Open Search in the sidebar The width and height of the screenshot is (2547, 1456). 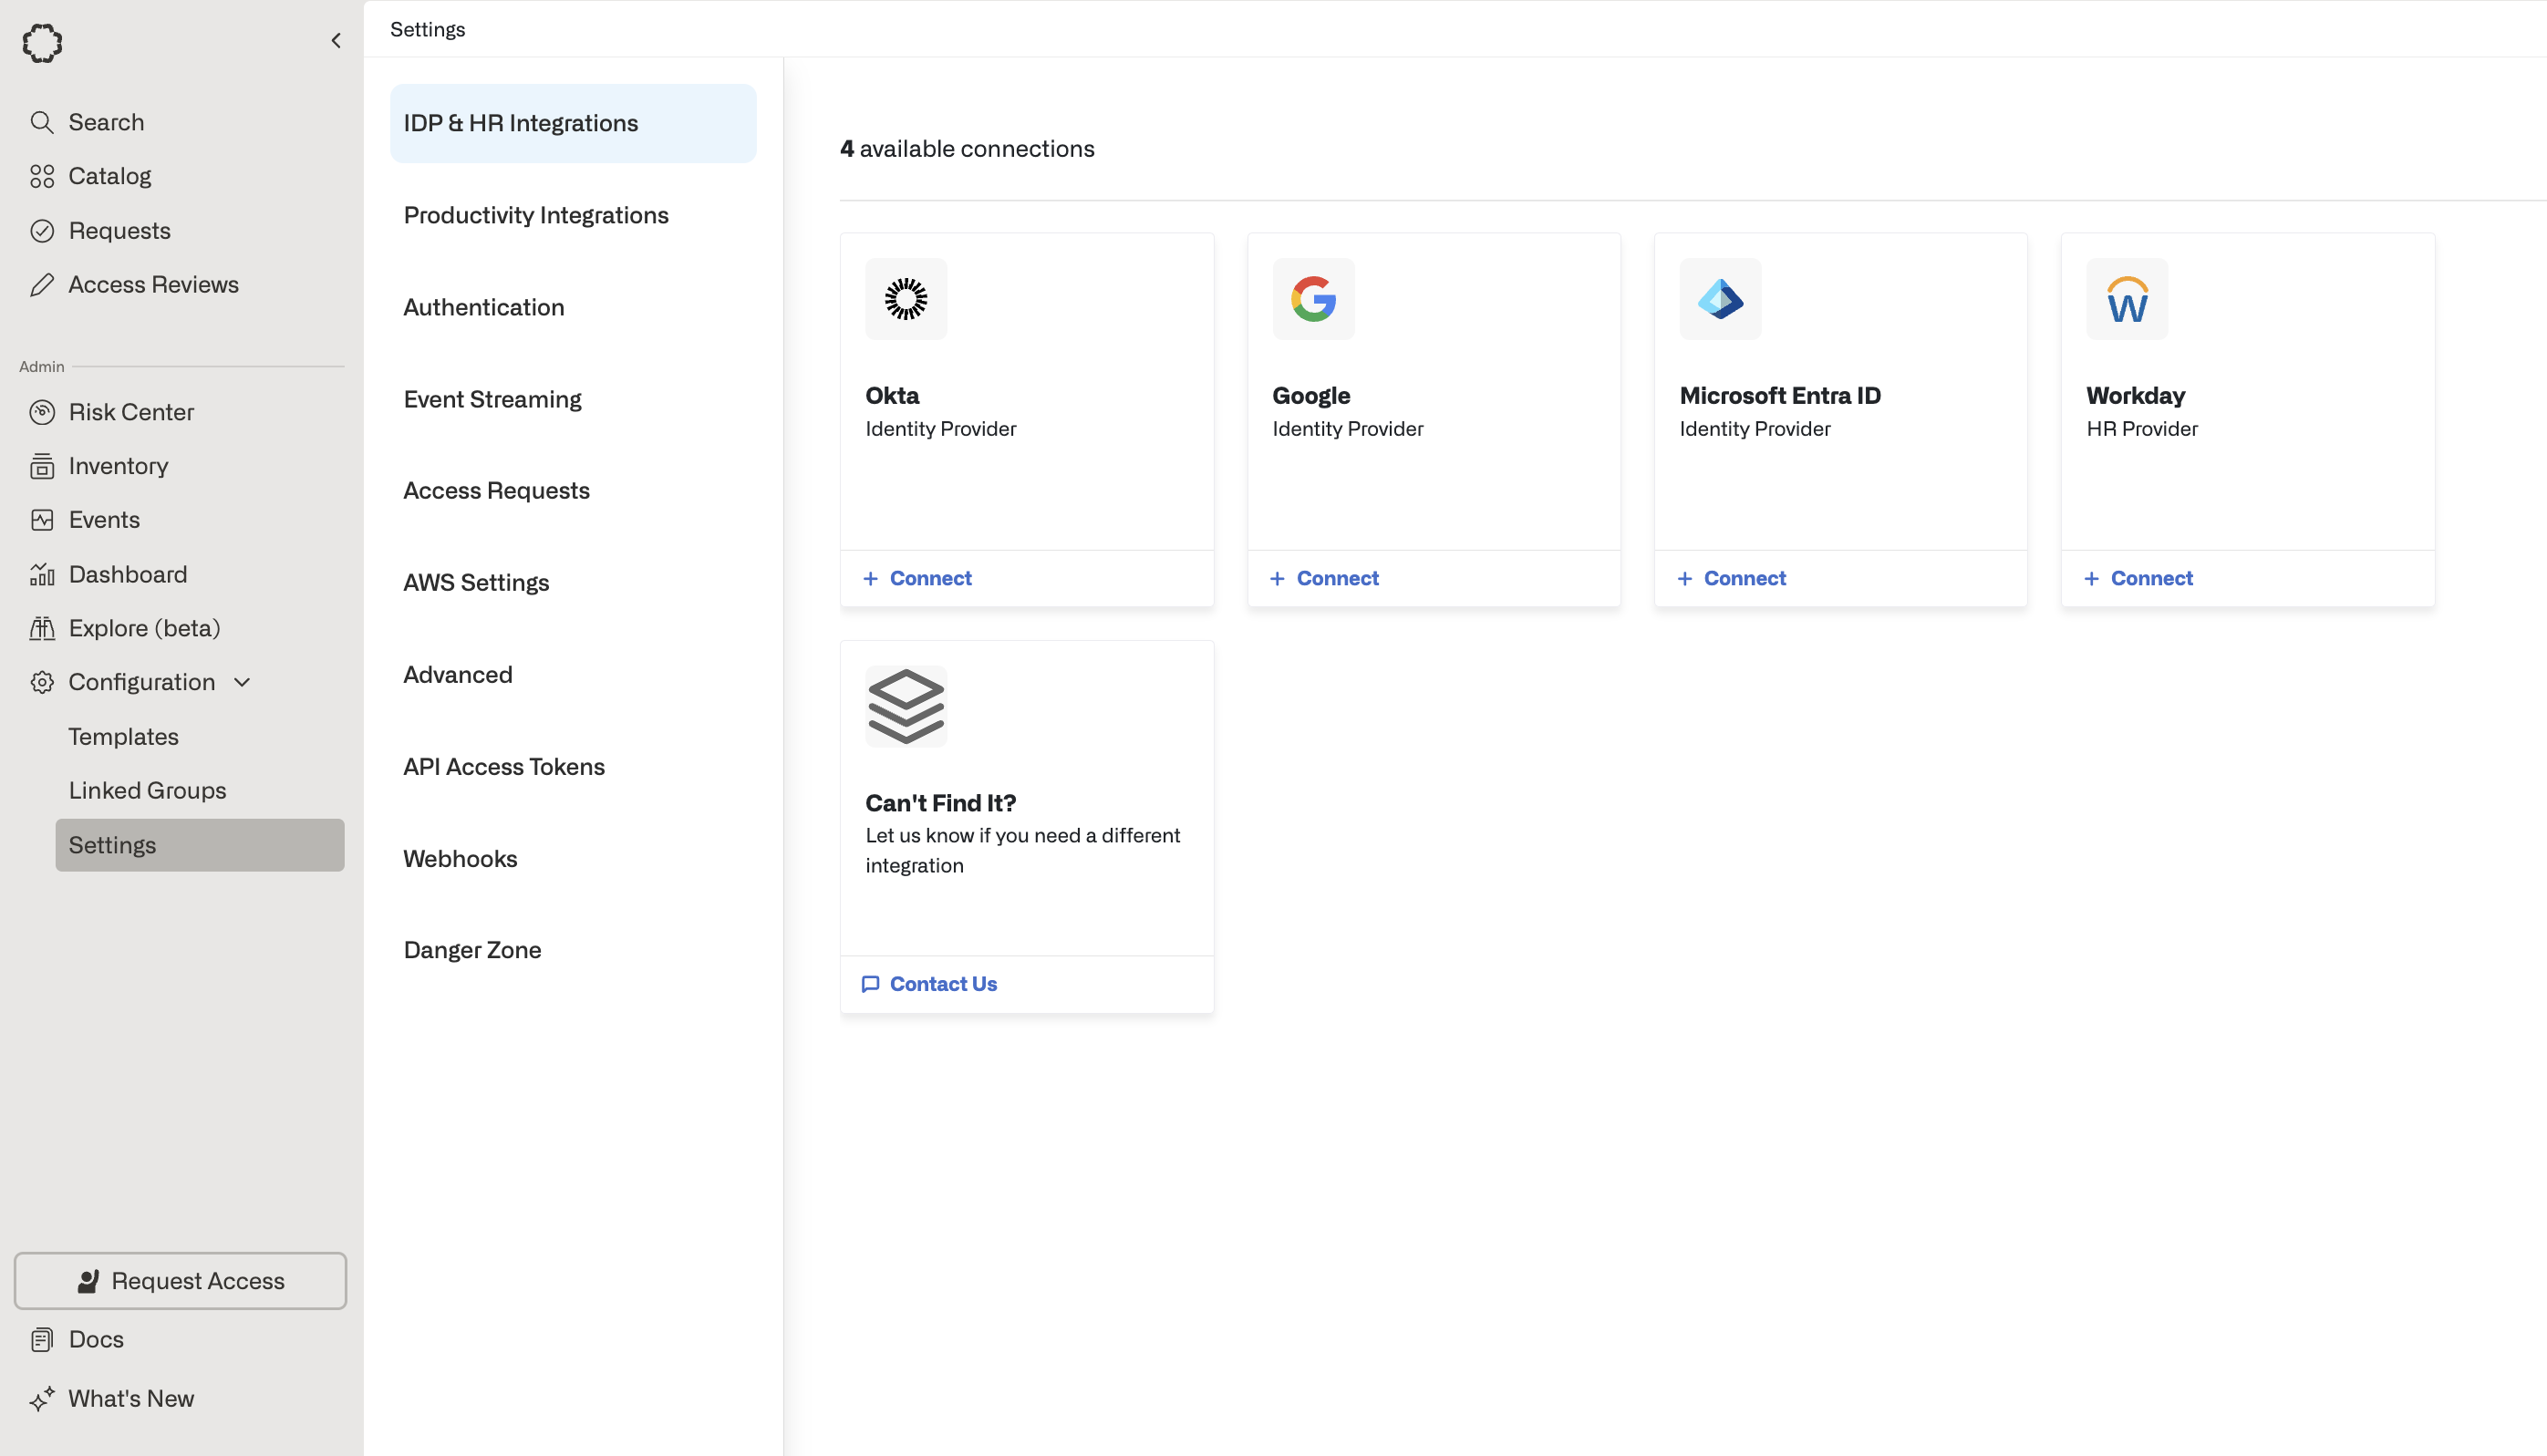click(x=105, y=122)
